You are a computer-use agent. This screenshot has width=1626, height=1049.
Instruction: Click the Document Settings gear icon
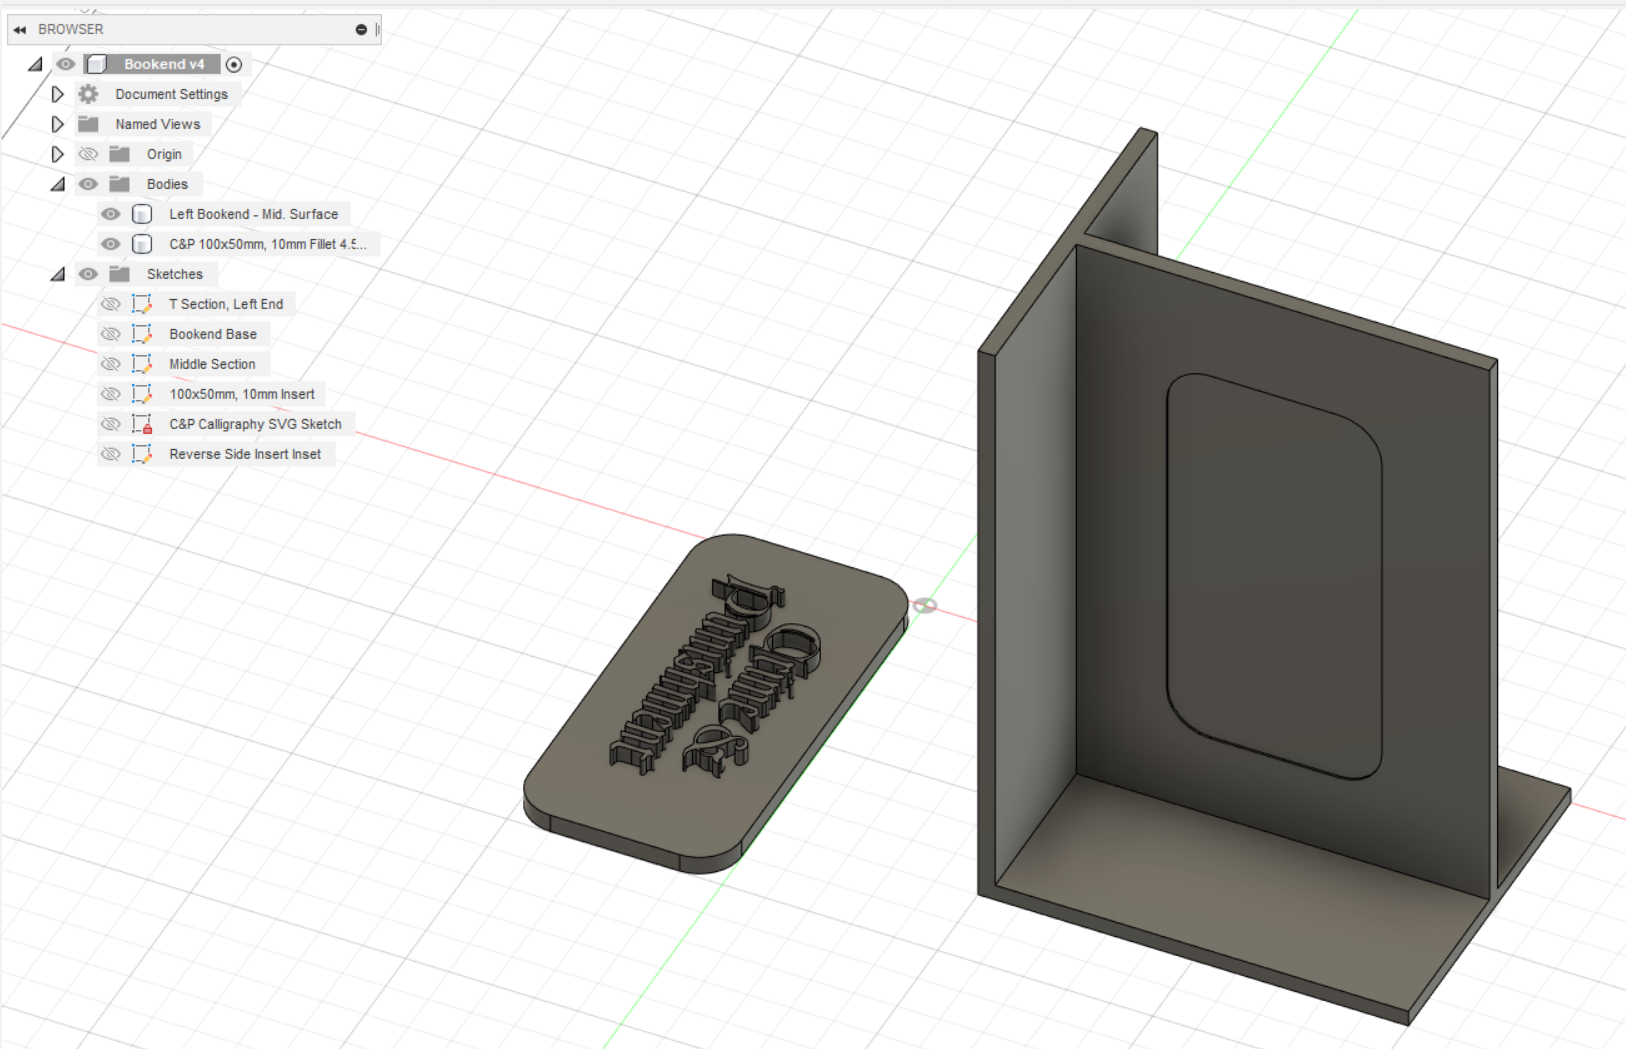88,93
